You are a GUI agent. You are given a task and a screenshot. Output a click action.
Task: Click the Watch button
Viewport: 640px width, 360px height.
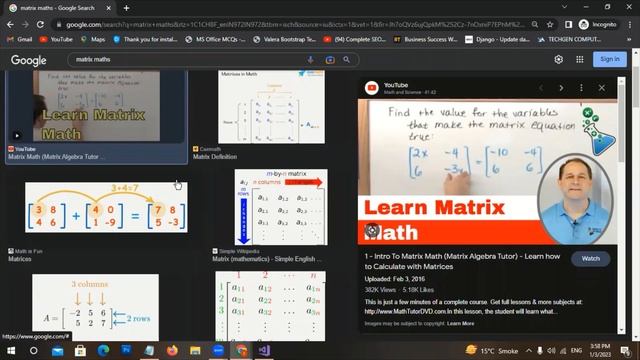click(x=591, y=259)
